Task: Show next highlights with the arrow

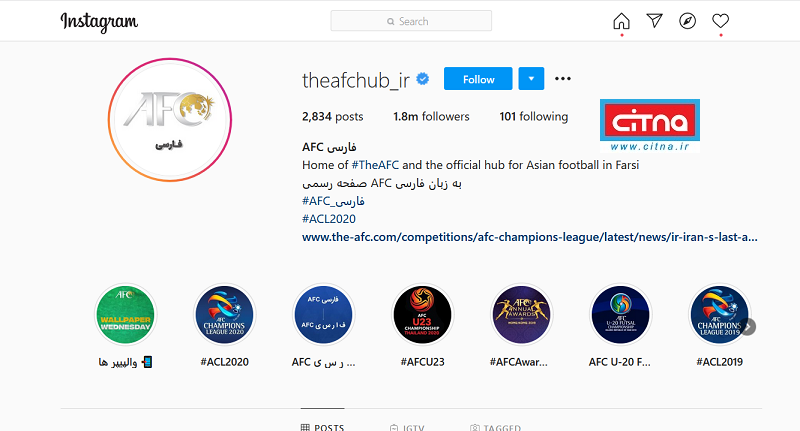Action: (x=748, y=326)
